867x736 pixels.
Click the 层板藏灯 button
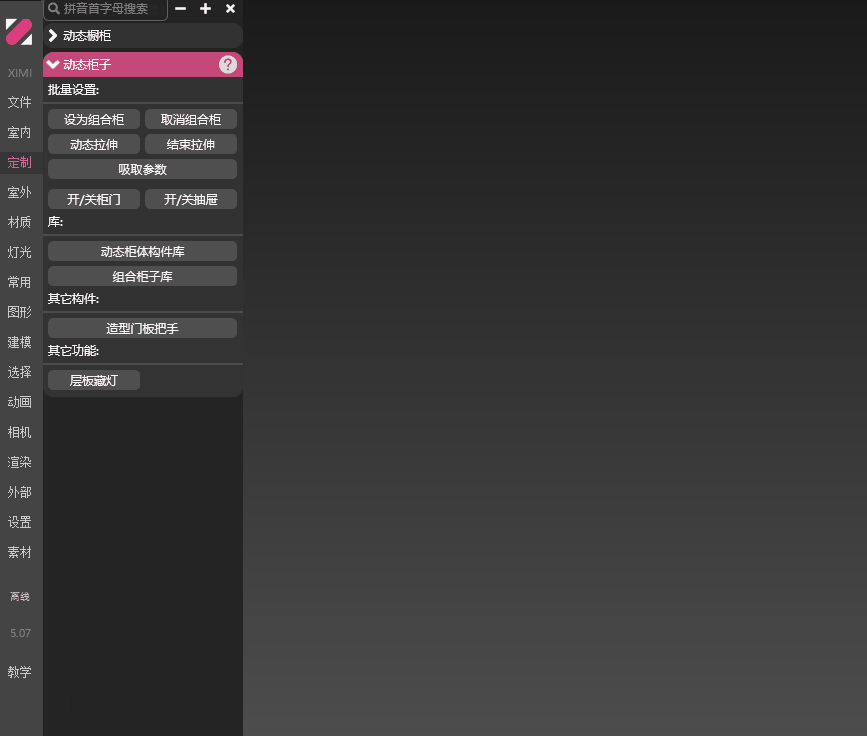point(94,380)
